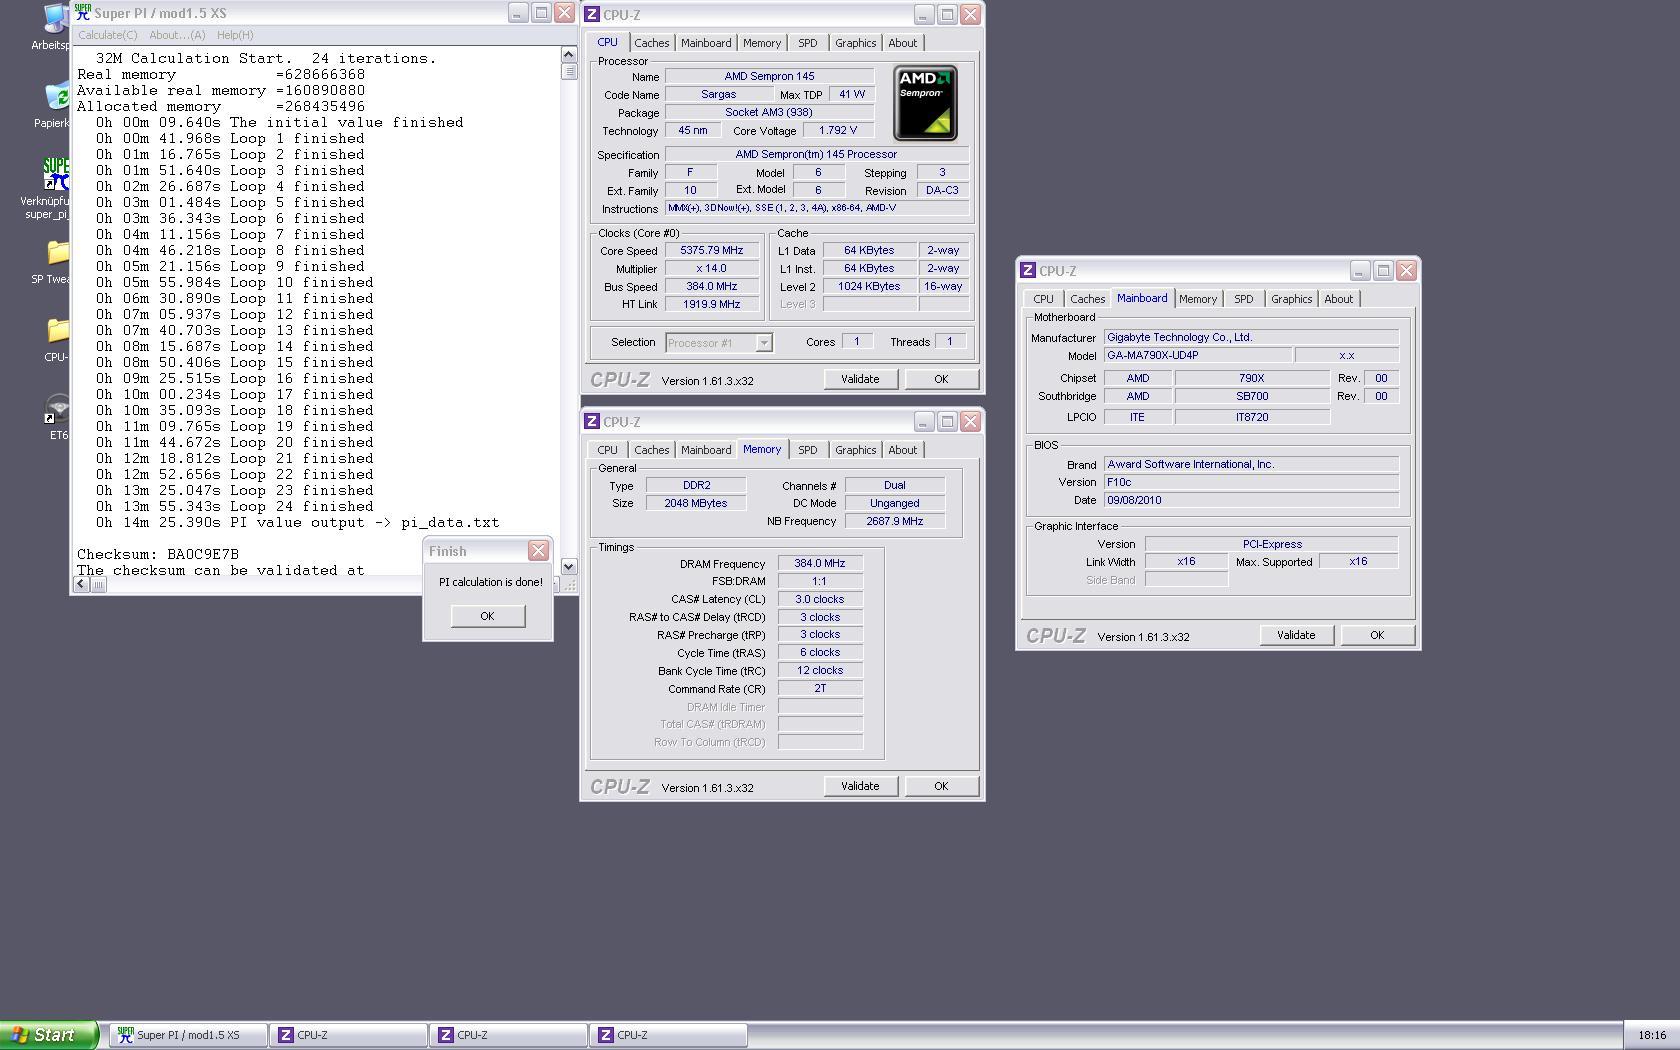
Task: Click the BIOS version F10c field
Action: 1251,482
